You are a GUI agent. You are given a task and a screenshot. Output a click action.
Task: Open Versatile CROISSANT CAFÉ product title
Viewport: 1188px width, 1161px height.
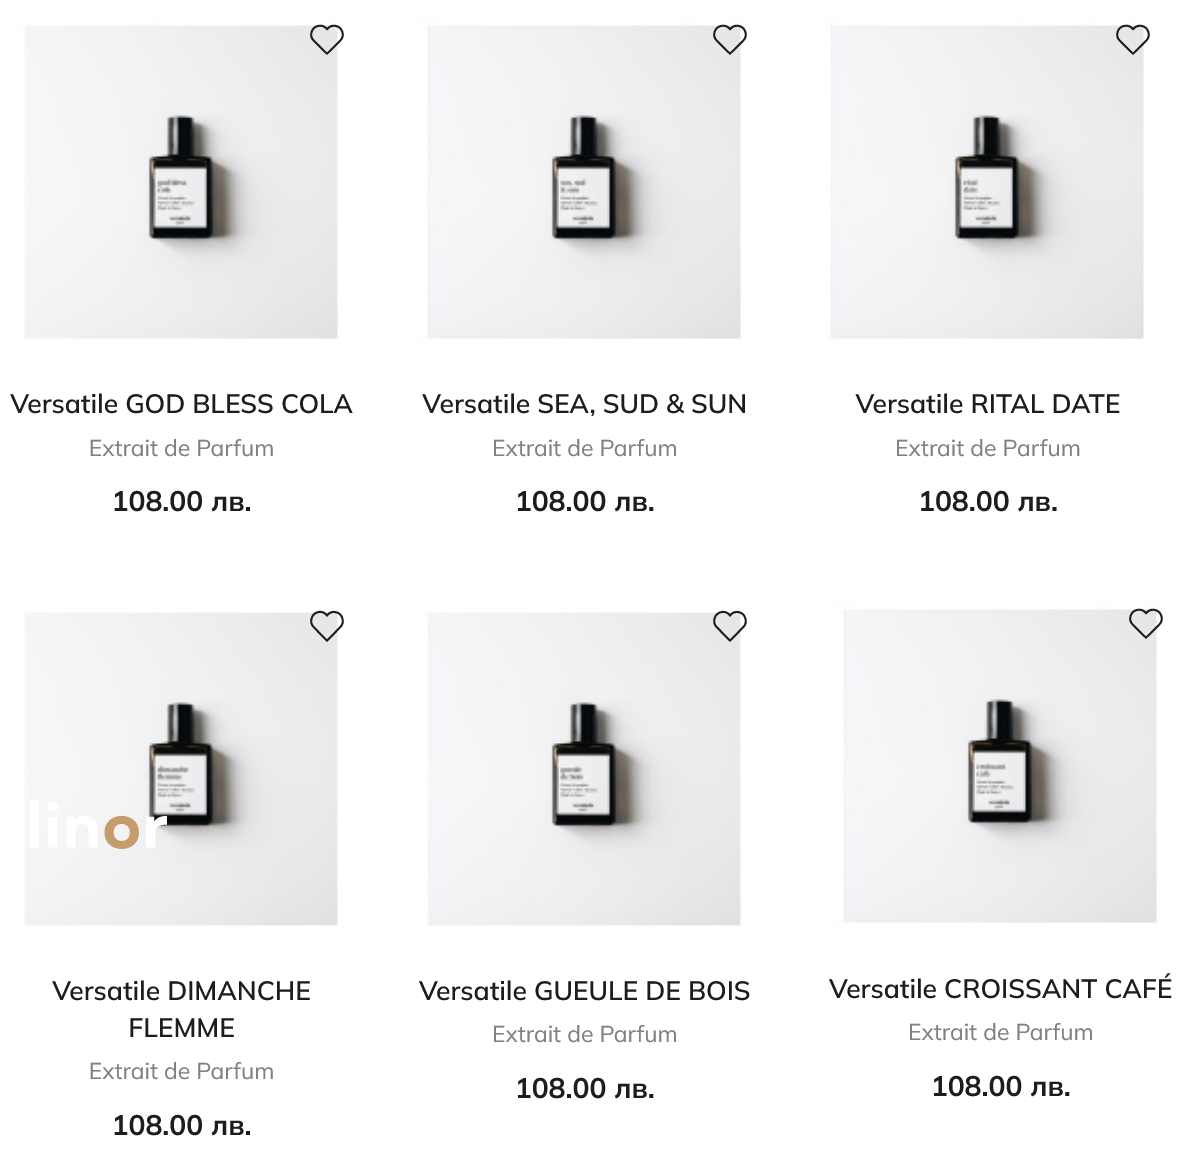tap(1000, 989)
